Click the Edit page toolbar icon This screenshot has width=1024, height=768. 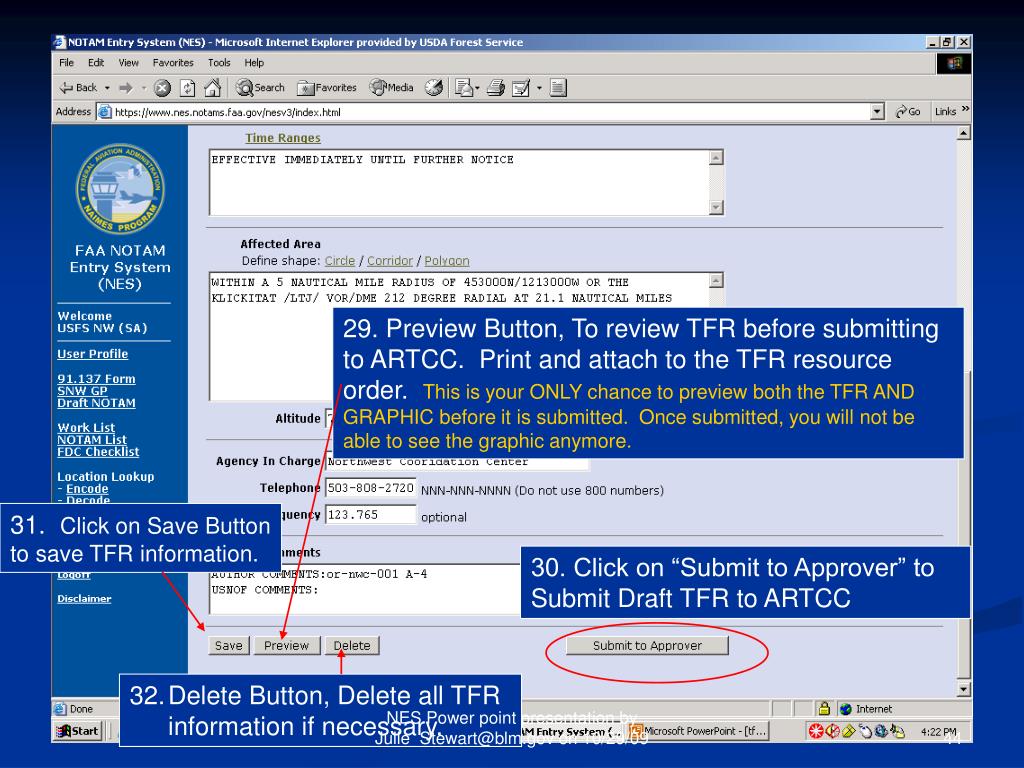click(520, 88)
